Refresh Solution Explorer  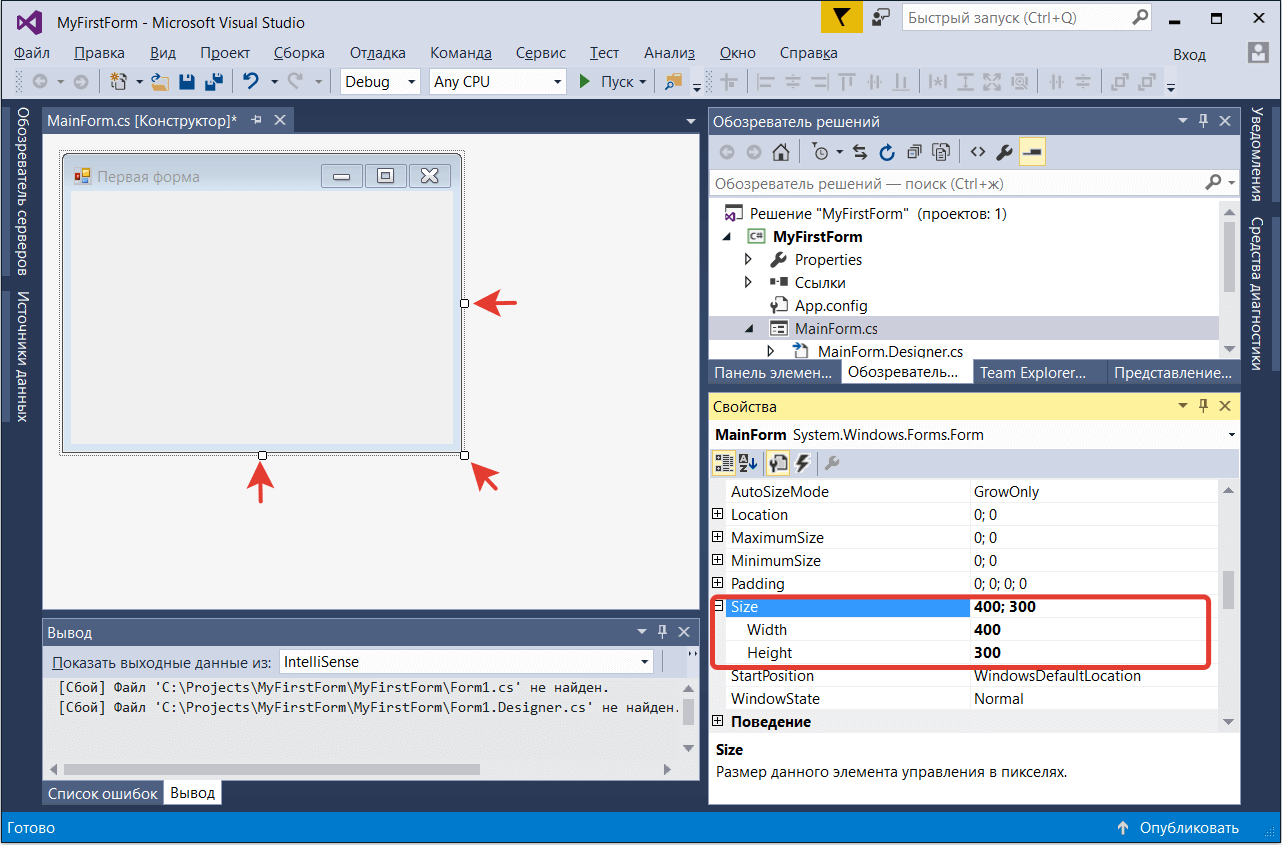click(x=887, y=152)
